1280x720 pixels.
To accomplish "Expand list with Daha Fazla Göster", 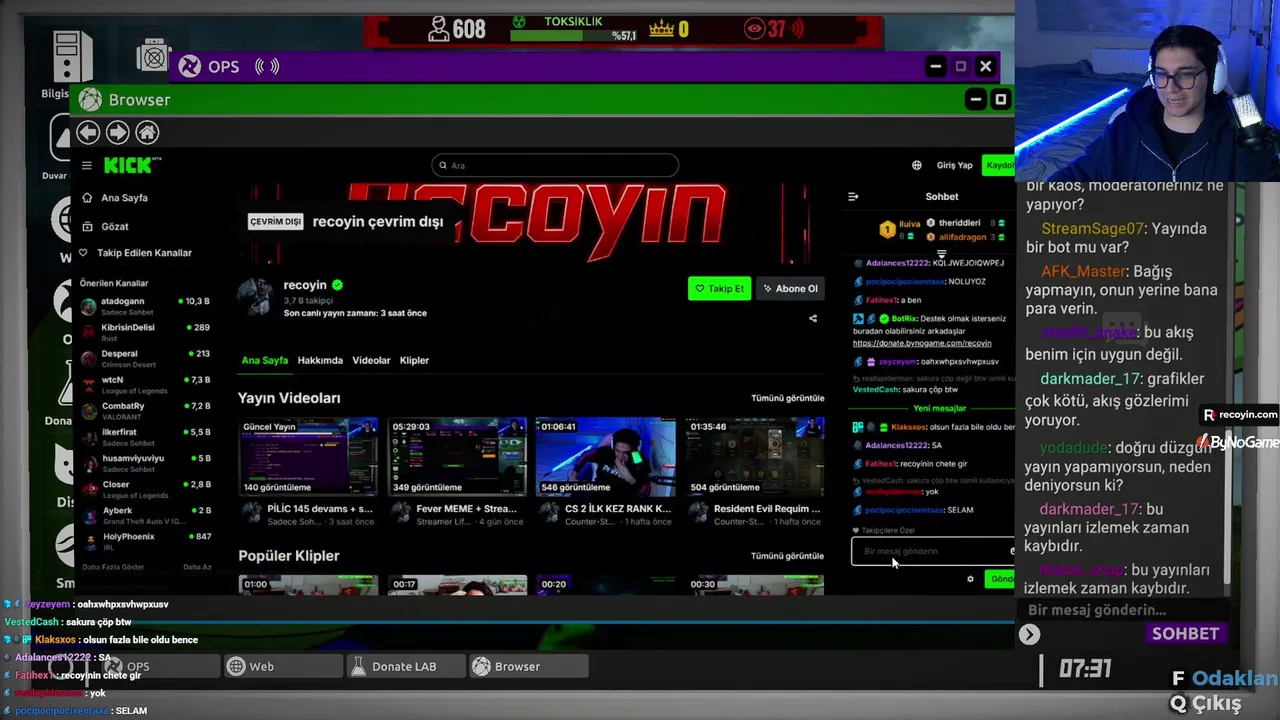I will pos(113,567).
